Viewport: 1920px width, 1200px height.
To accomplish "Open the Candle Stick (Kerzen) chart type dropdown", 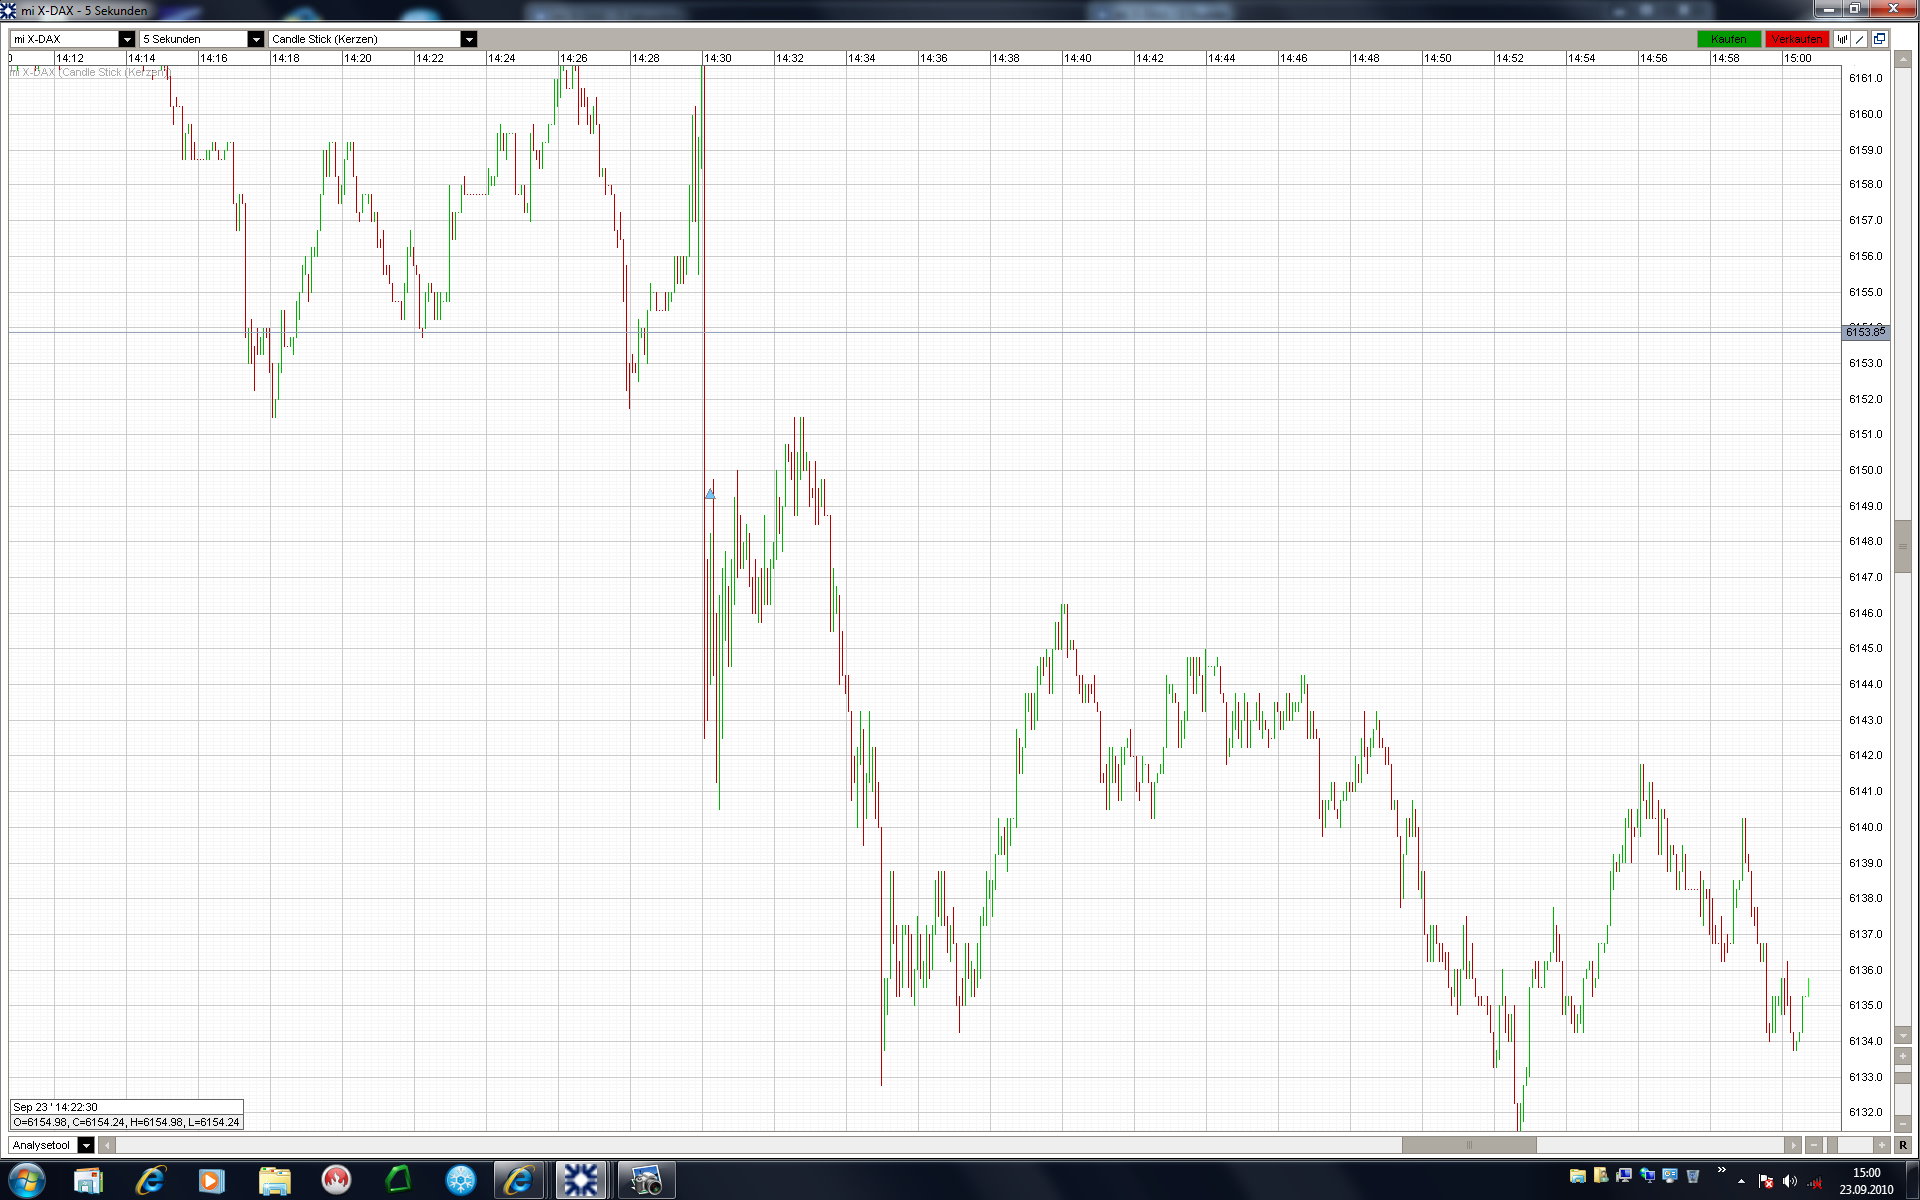I will pos(468,39).
